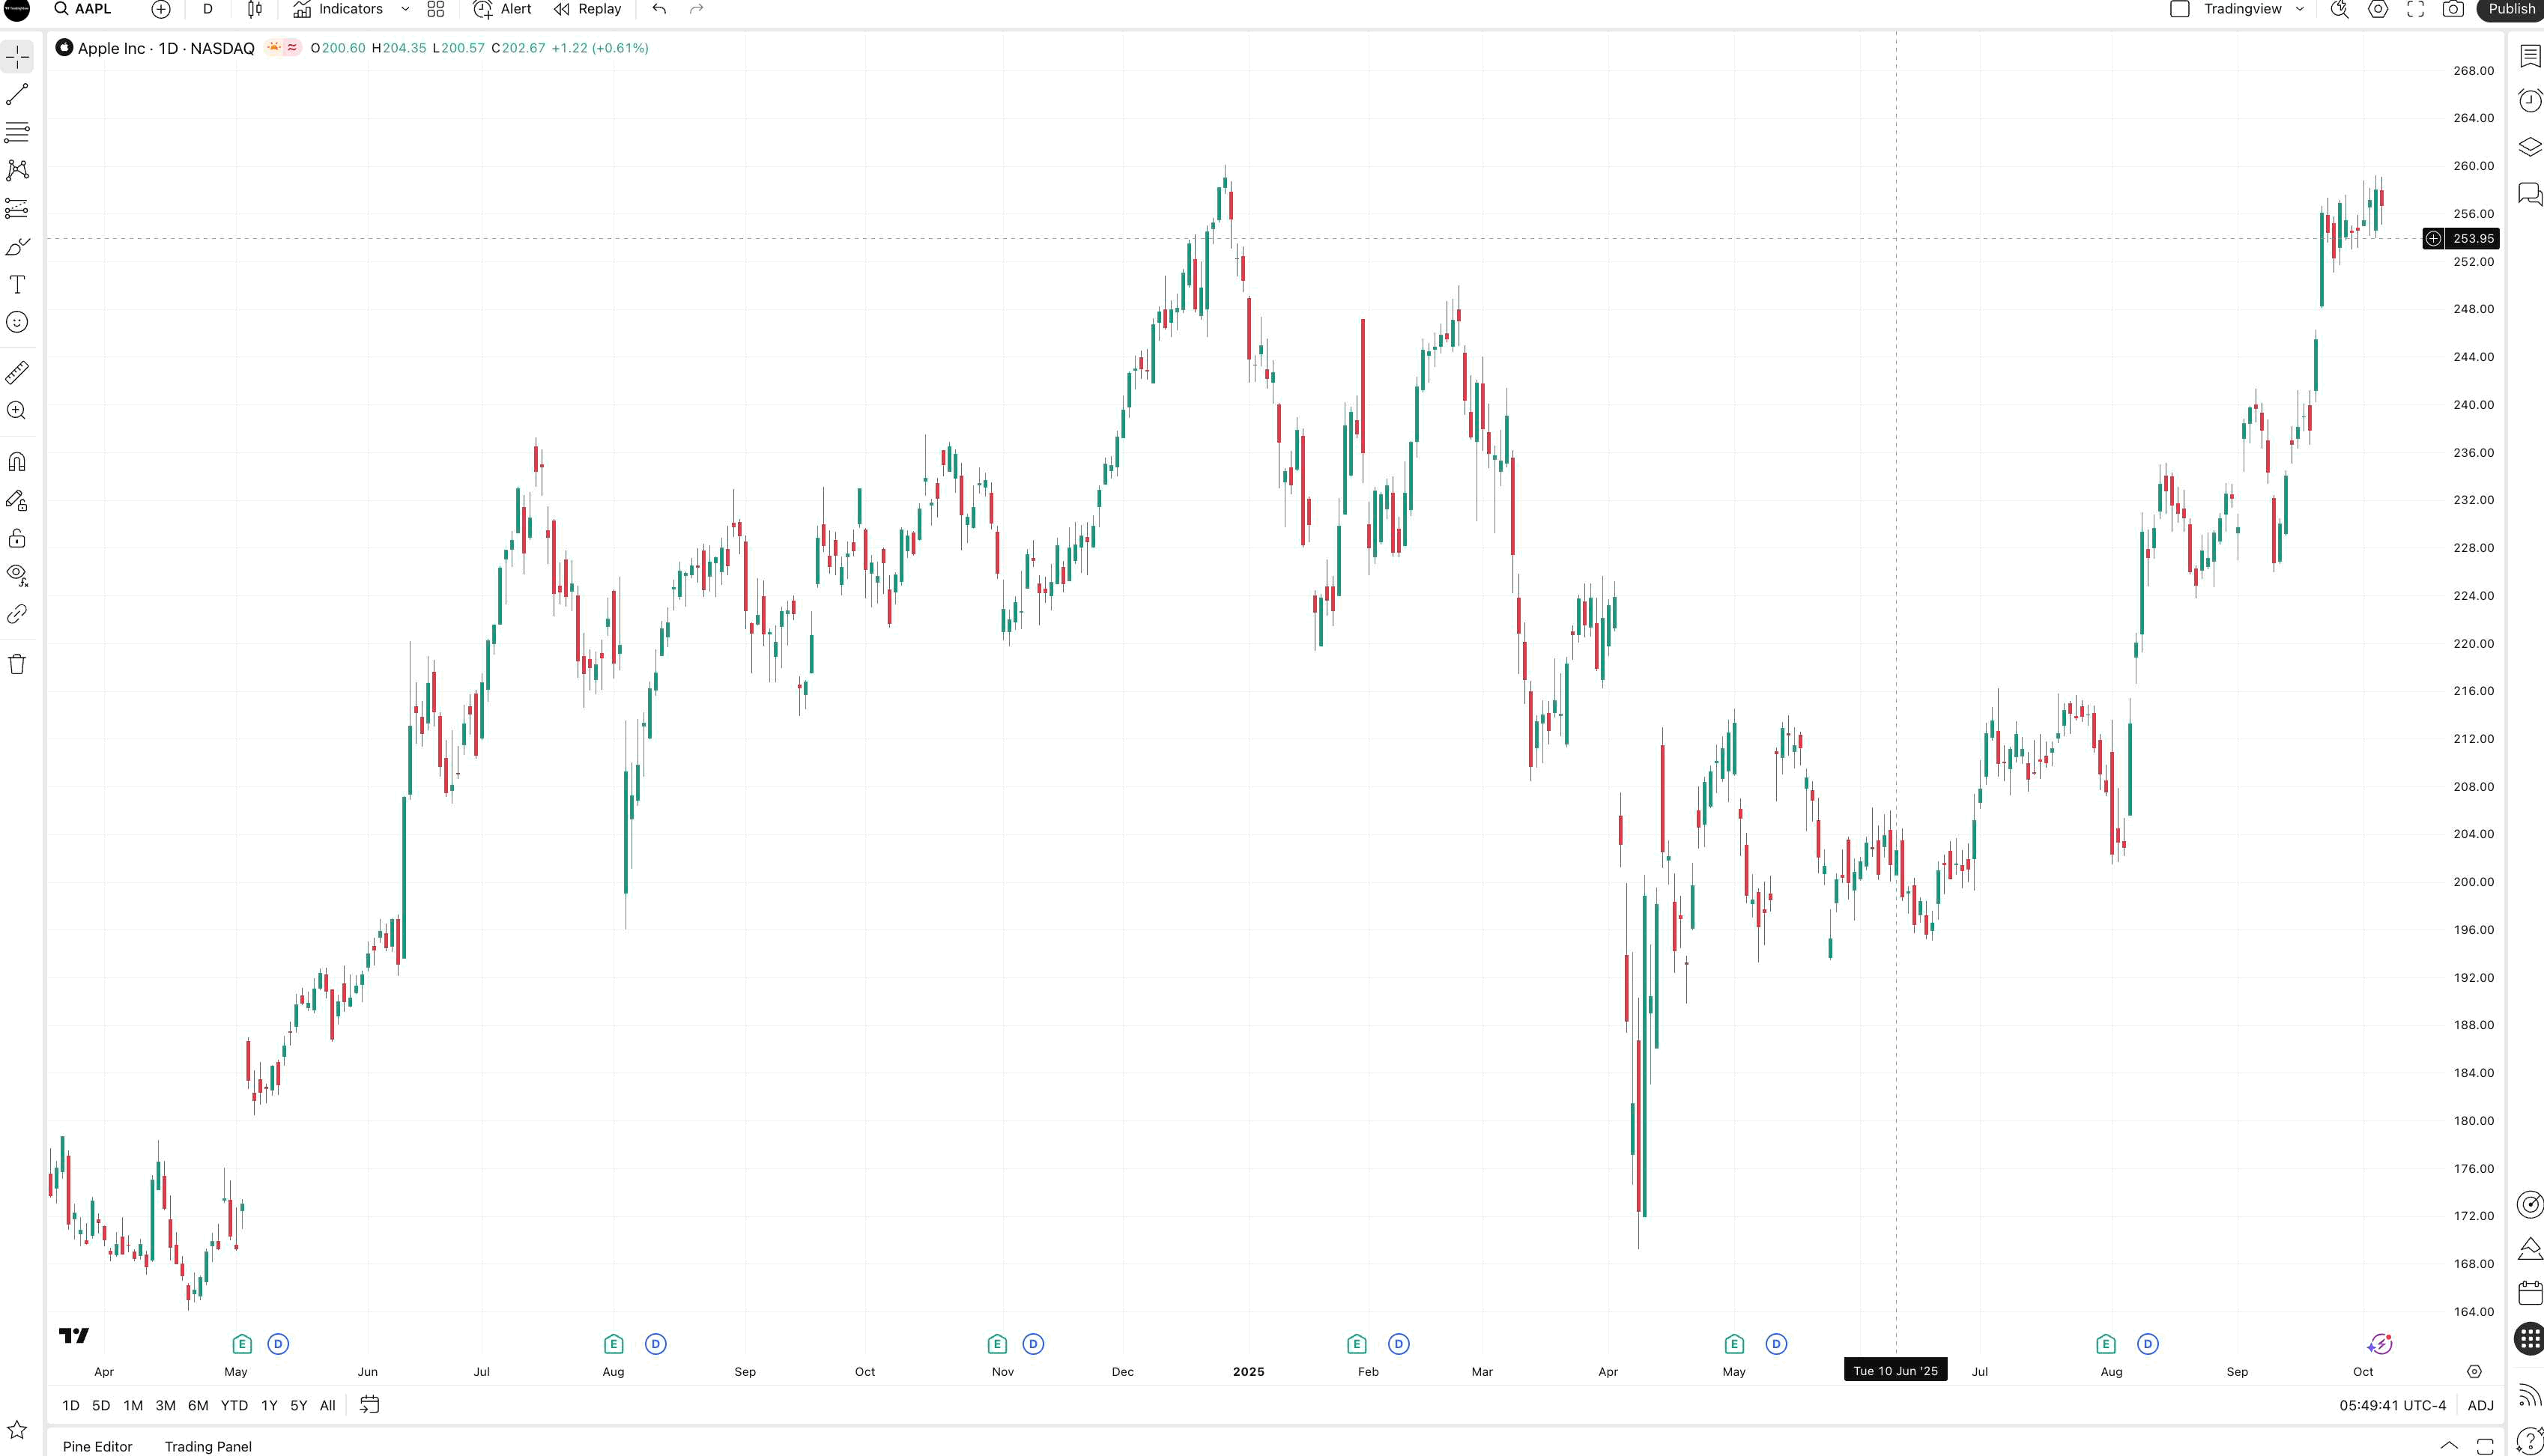Image resolution: width=2544 pixels, height=1456 pixels.
Task: Toggle lock all drawing tools
Action: (x=17, y=539)
